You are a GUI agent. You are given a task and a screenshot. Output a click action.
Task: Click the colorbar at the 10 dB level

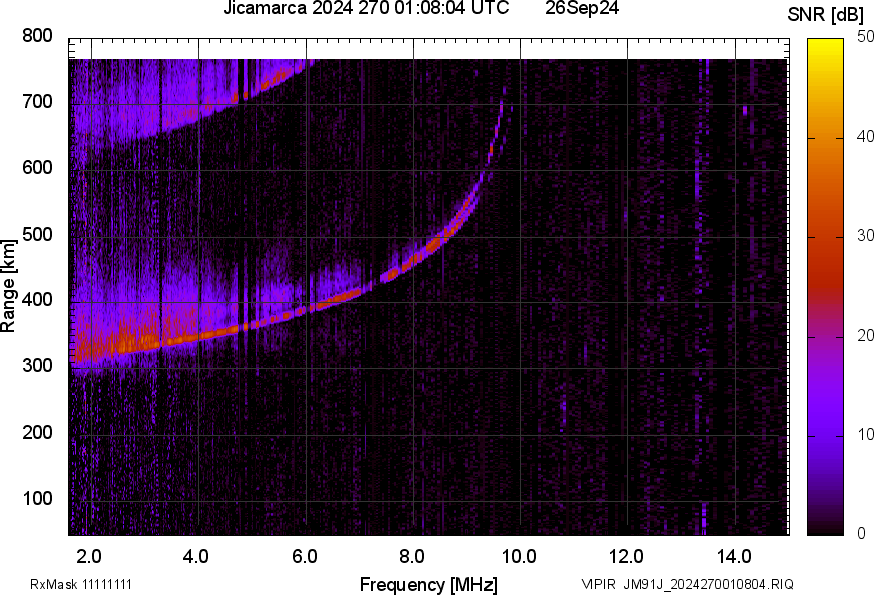tap(826, 434)
